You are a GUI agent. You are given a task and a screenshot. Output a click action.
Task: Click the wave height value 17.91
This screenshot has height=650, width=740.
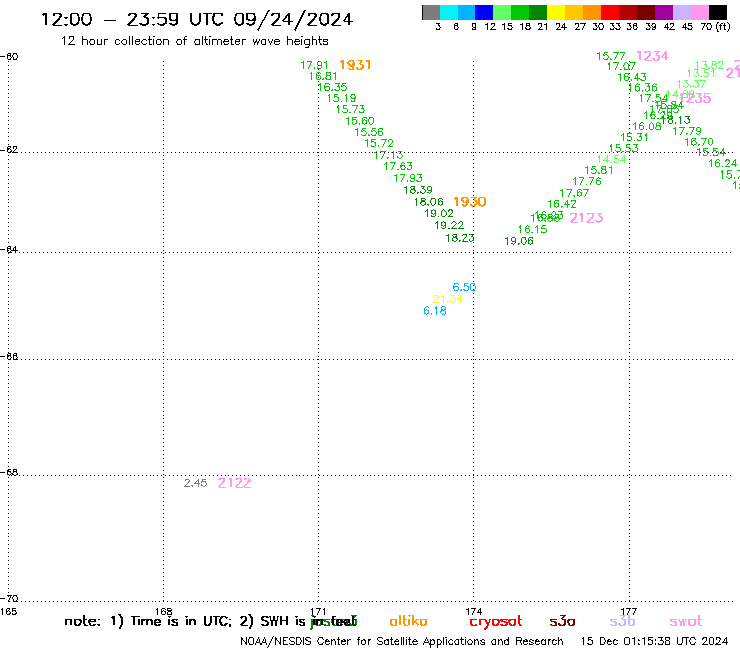tap(314, 66)
